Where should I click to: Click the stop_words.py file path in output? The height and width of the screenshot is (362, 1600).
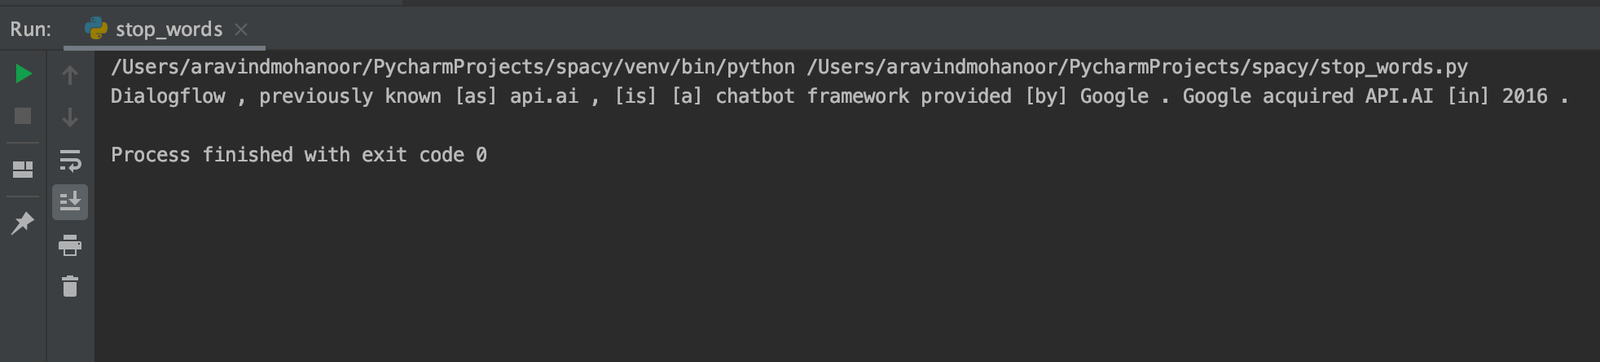click(x=1138, y=67)
